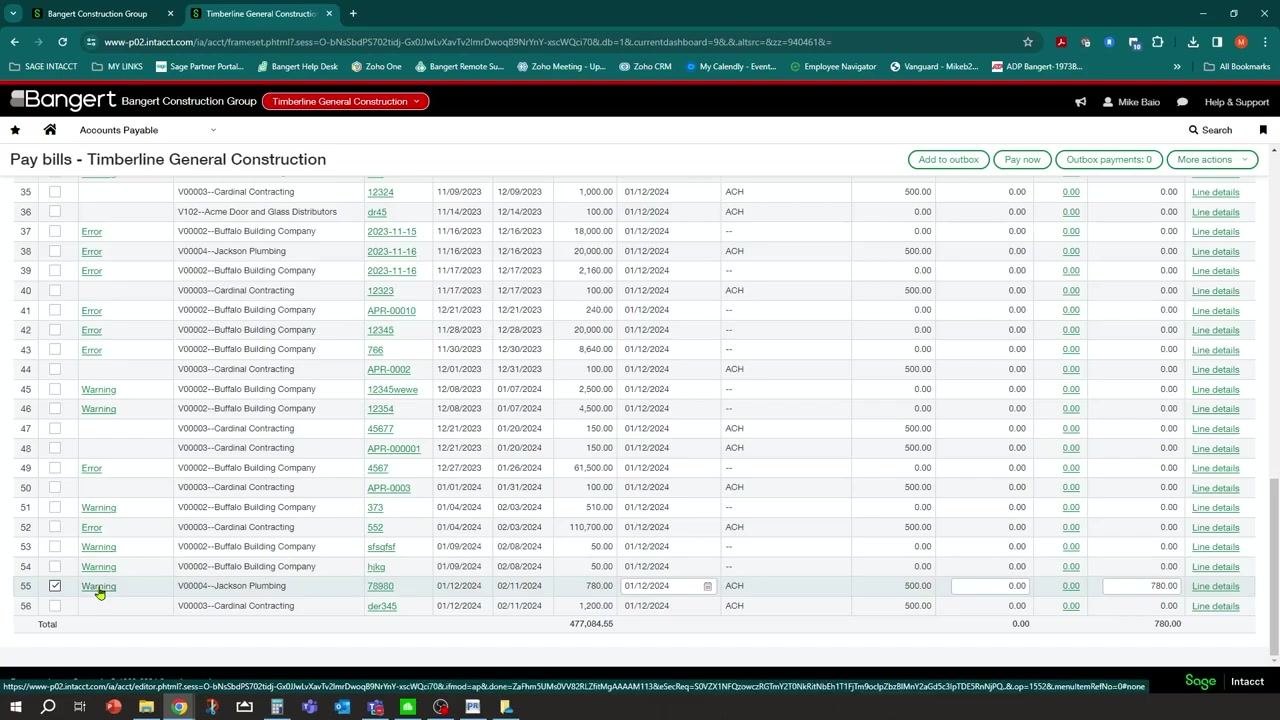Click the Add to outbox button
This screenshot has height=720, width=1280.
[949, 159]
